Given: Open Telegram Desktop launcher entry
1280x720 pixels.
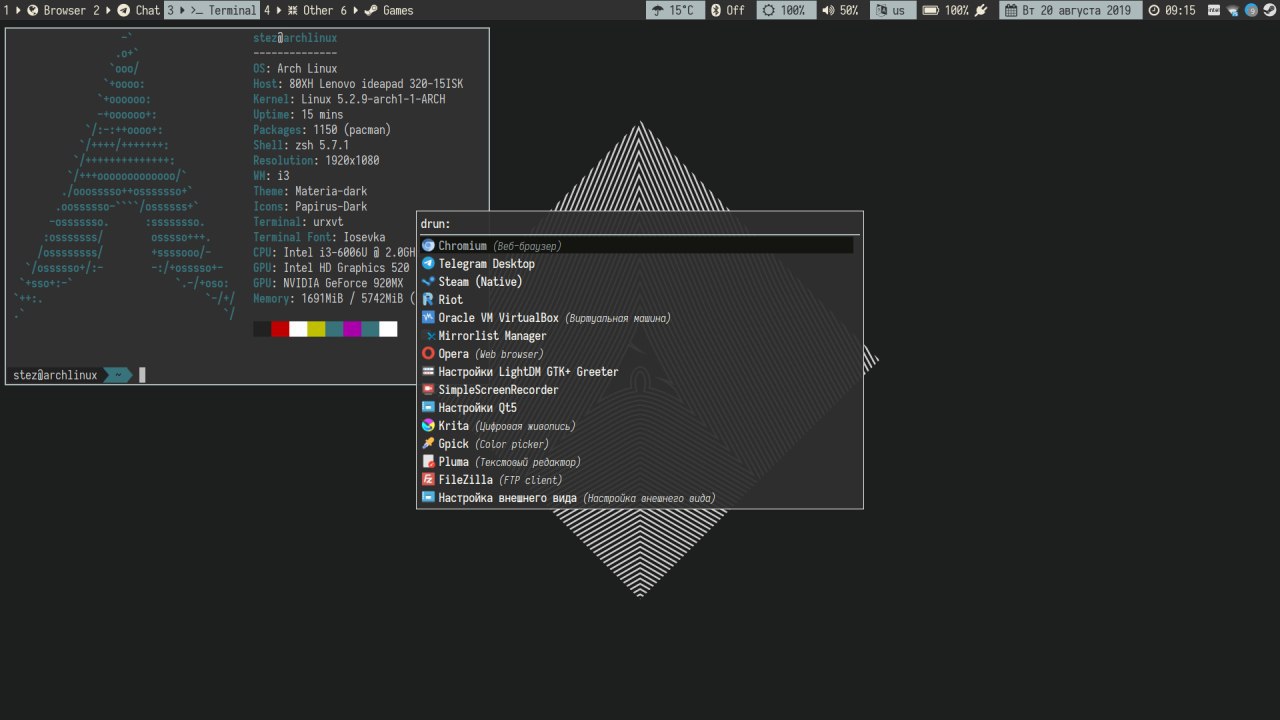Looking at the screenshot, I should point(638,264).
